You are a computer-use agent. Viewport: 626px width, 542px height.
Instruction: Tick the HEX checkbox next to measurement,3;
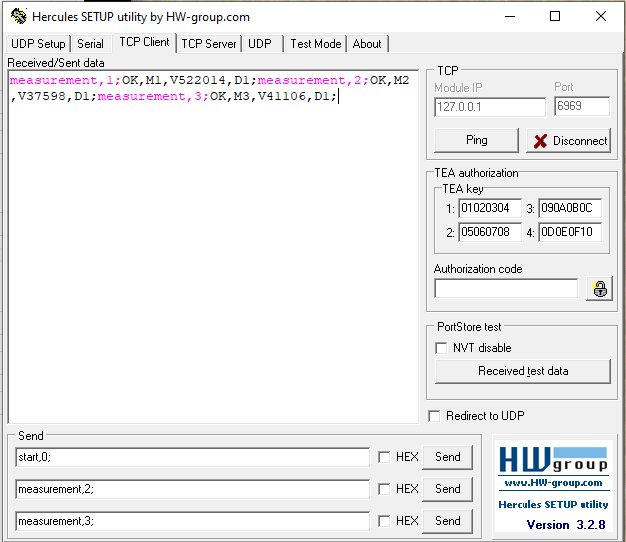coord(384,521)
